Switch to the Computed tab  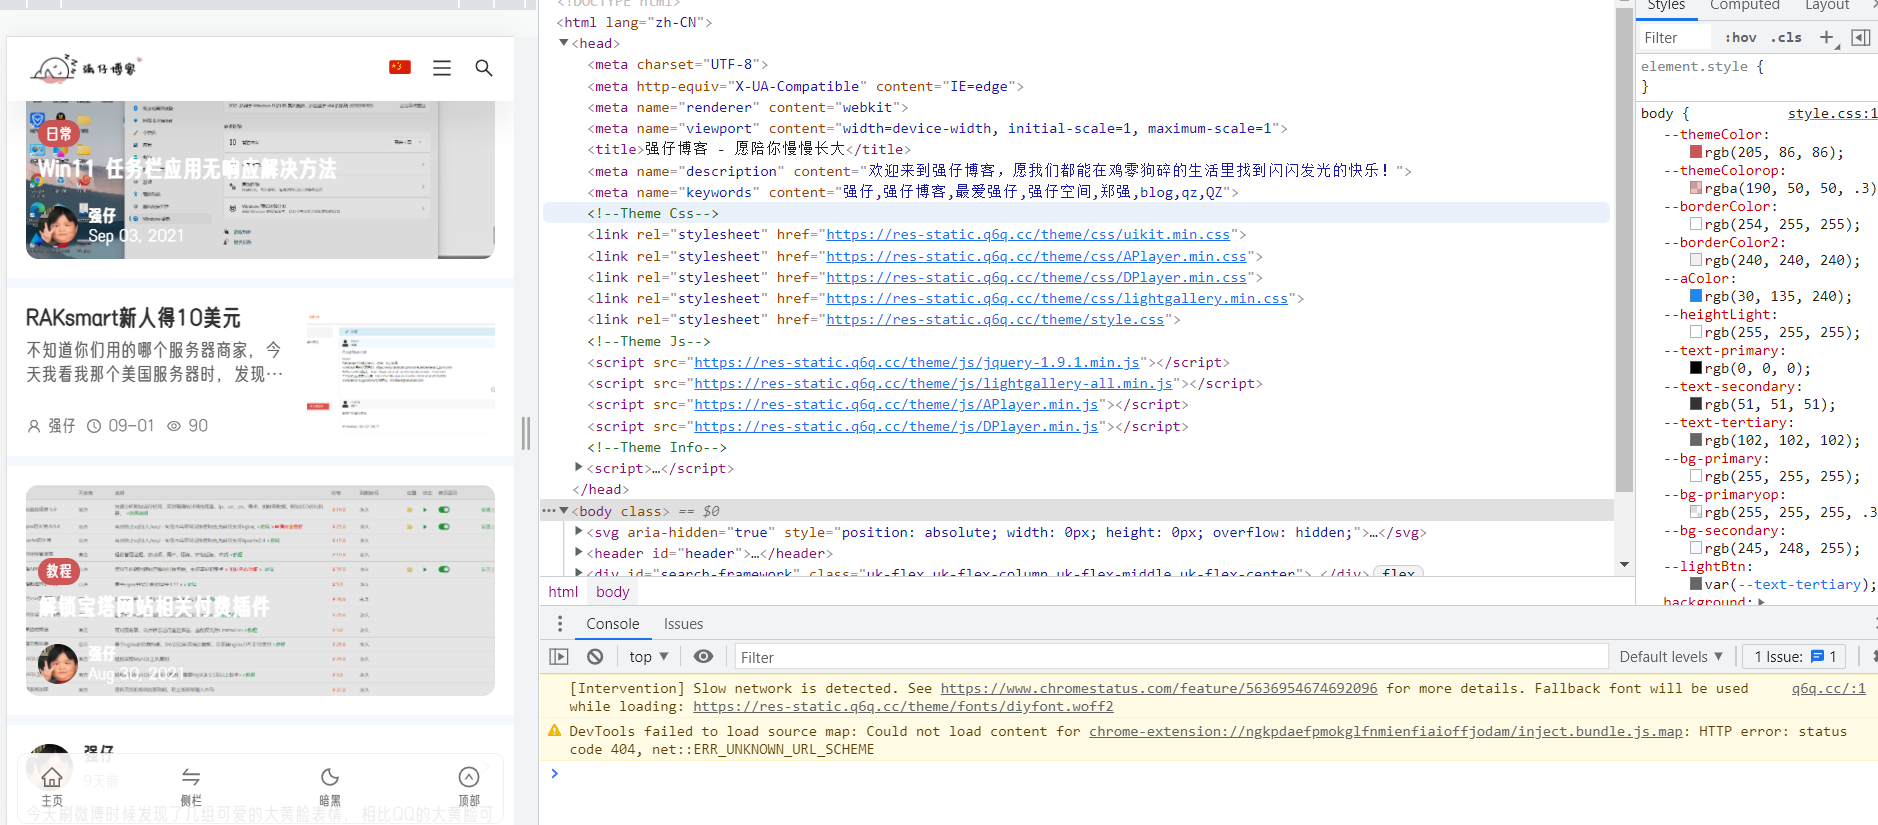click(1744, 6)
